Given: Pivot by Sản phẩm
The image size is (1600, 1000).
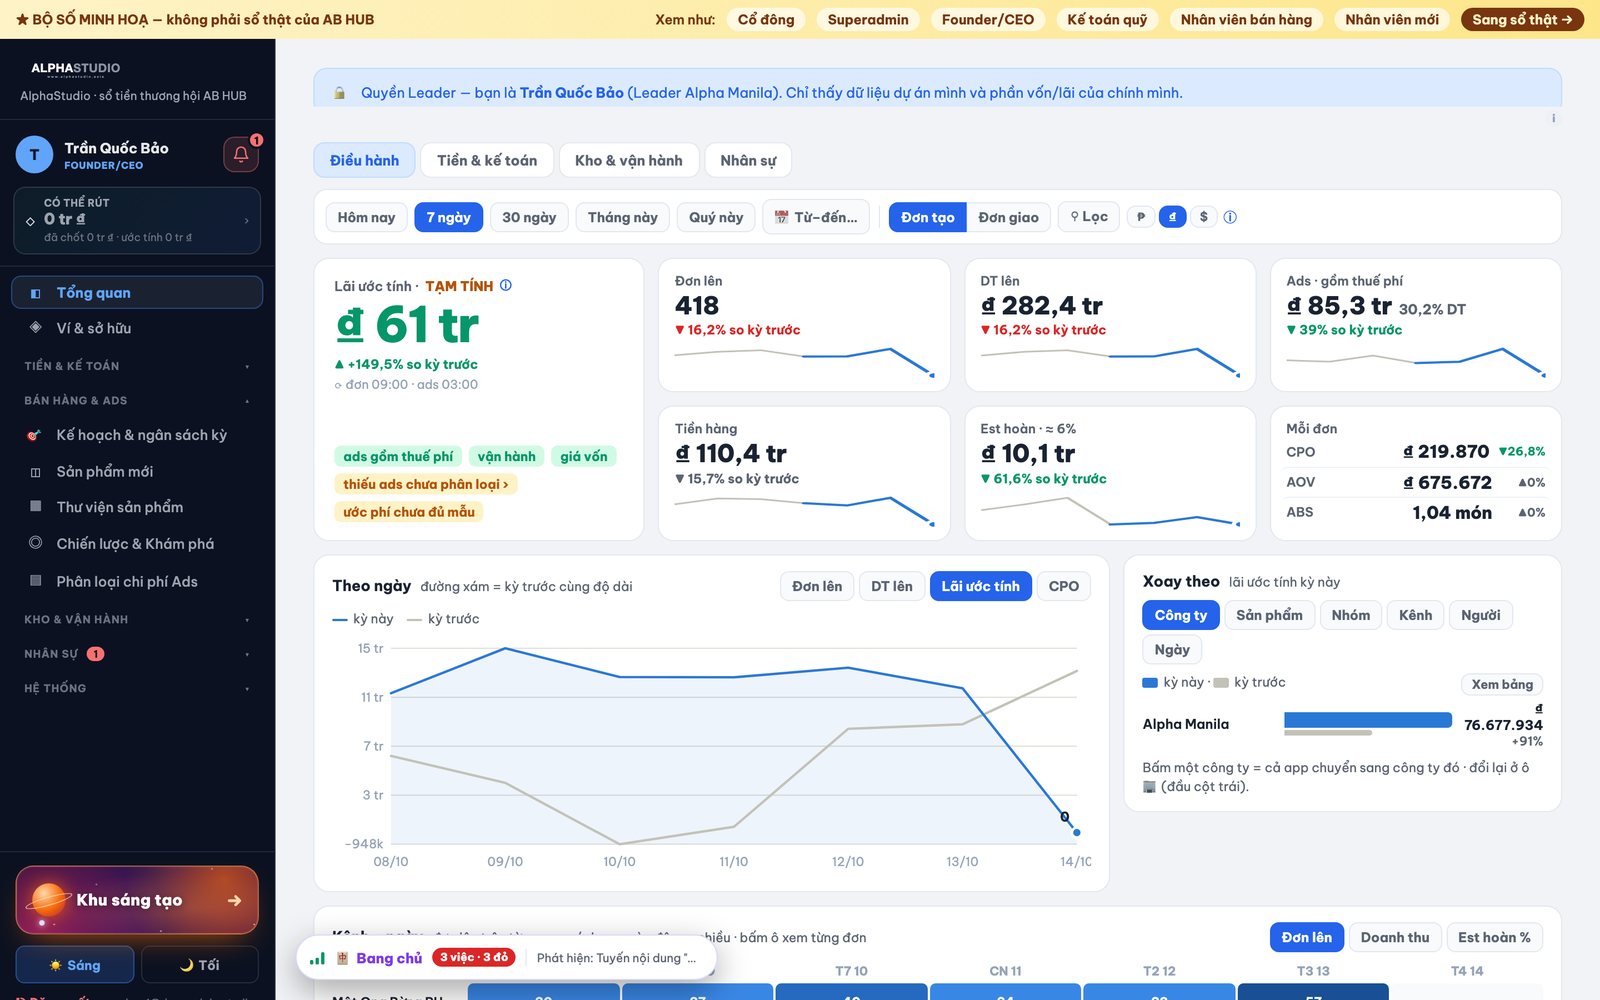Looking at the screenshot, I should point(1269,615).
